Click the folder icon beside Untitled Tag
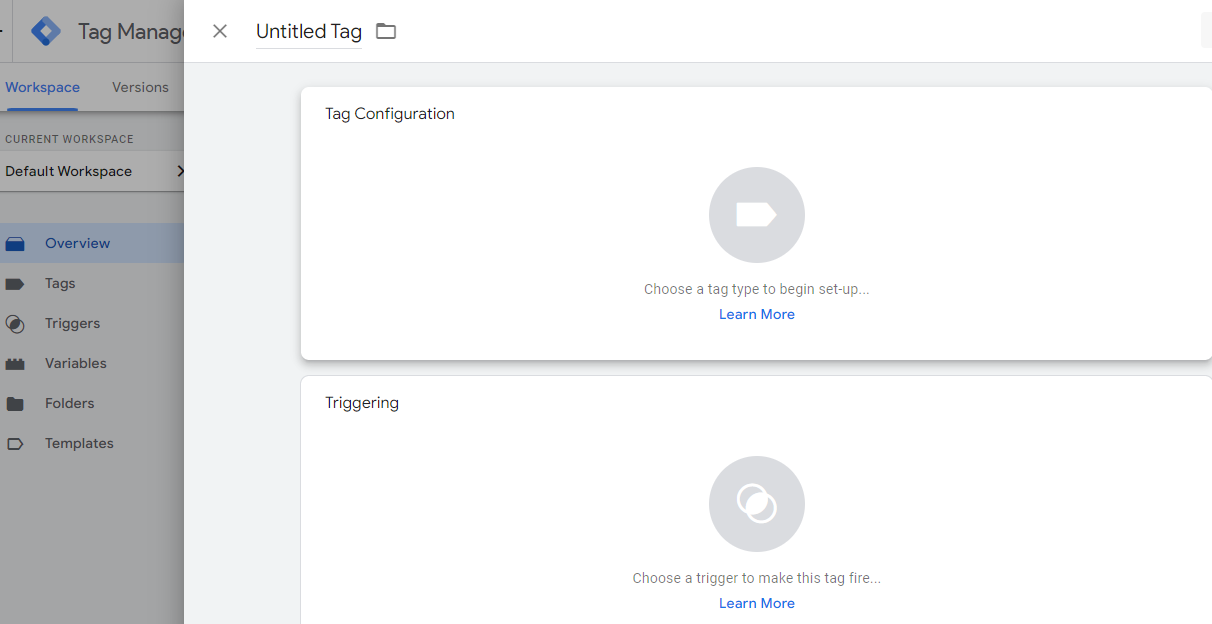The height and width of the screenshot is (624, 1212). (386, 31)
